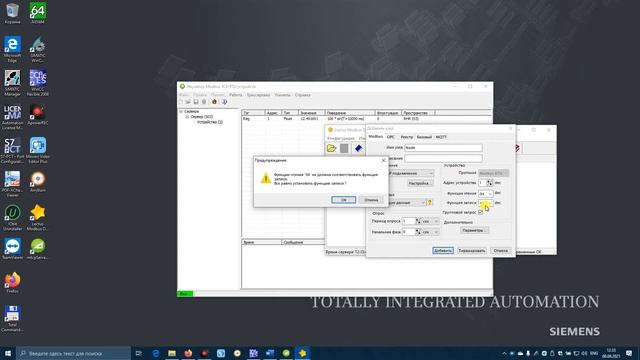The image size is (640, 360).
Task: Switch to the Реестр tab
Action: pyautogui.click(x=407, y=137)
